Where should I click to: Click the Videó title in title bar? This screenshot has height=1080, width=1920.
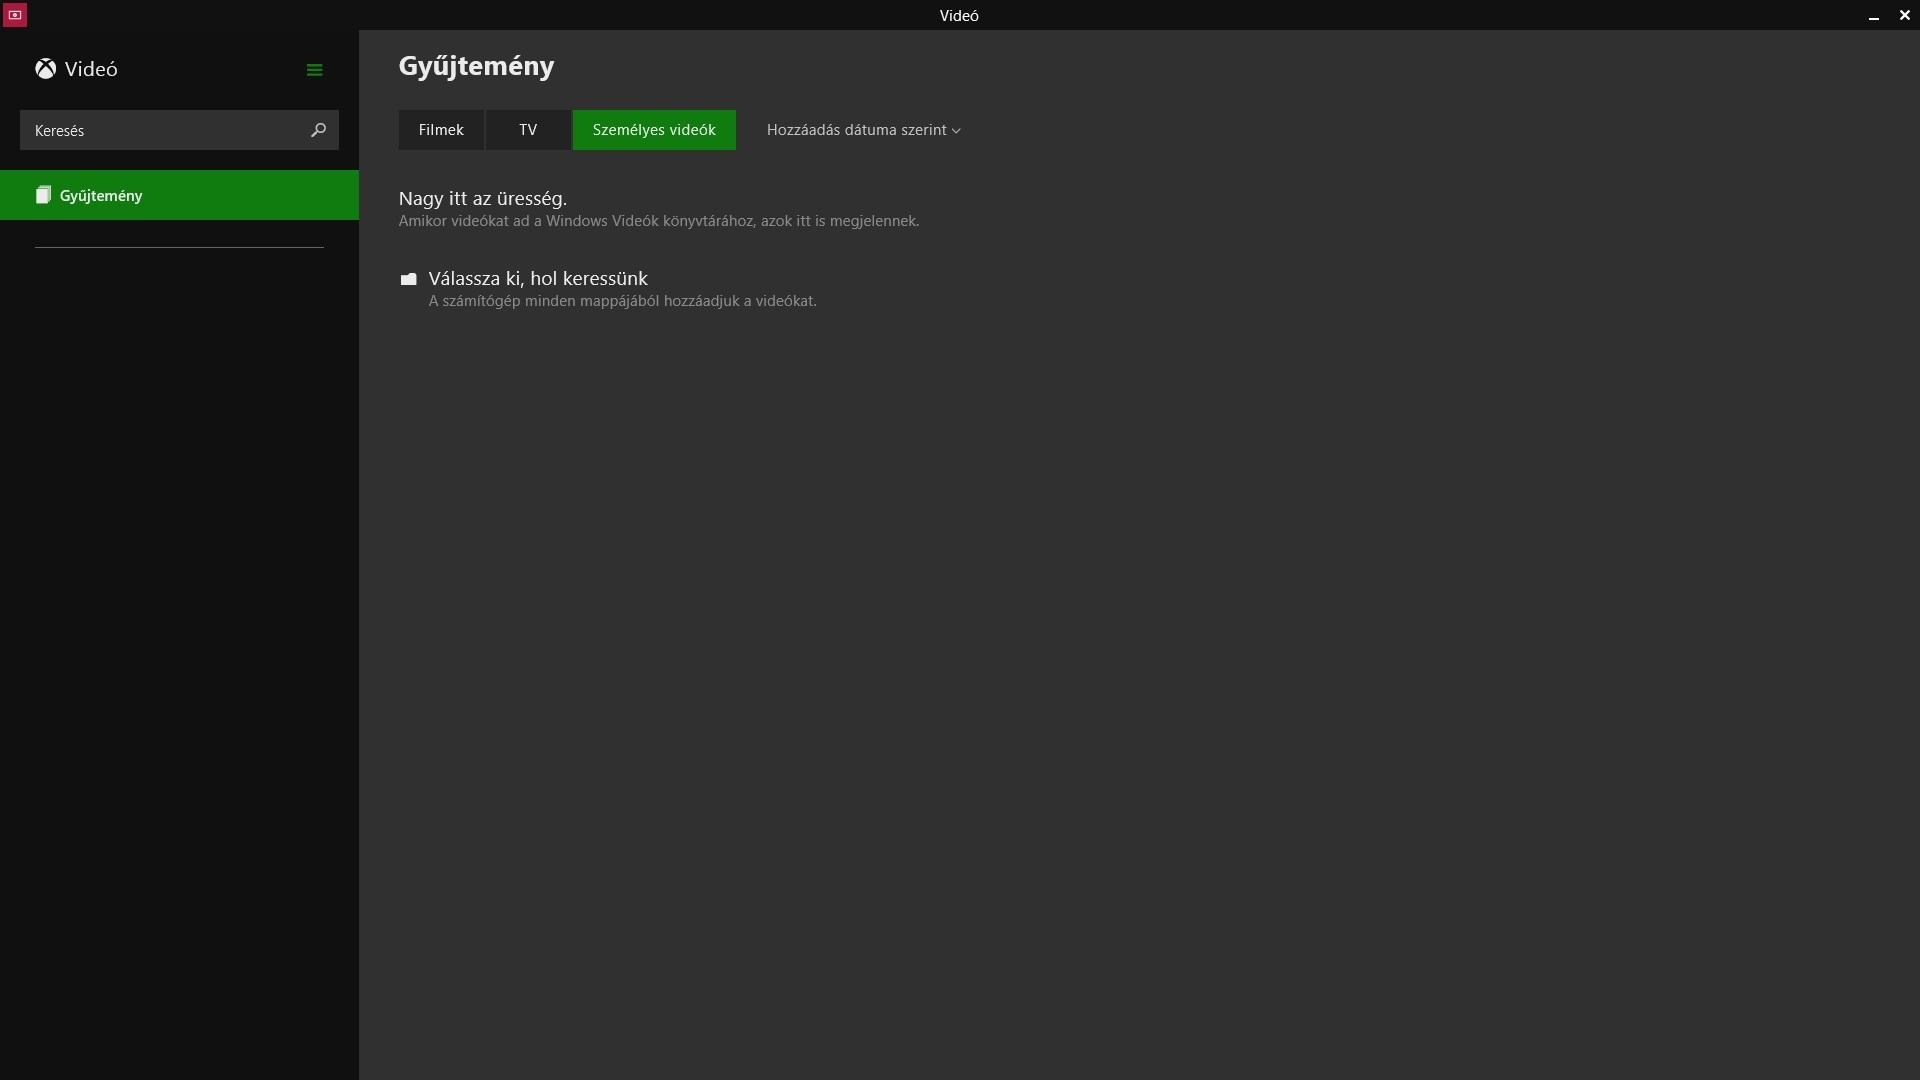click(x=959, y=15)
